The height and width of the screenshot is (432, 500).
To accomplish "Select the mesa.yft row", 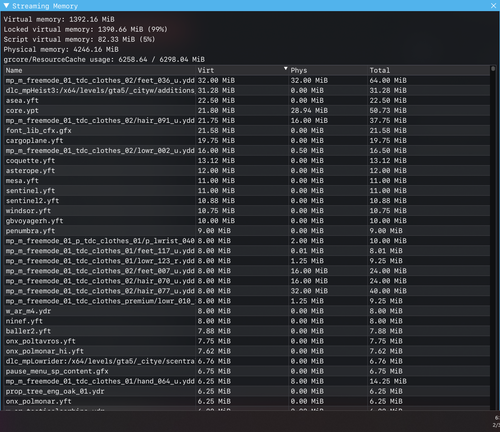I will [x=247, y=181].
